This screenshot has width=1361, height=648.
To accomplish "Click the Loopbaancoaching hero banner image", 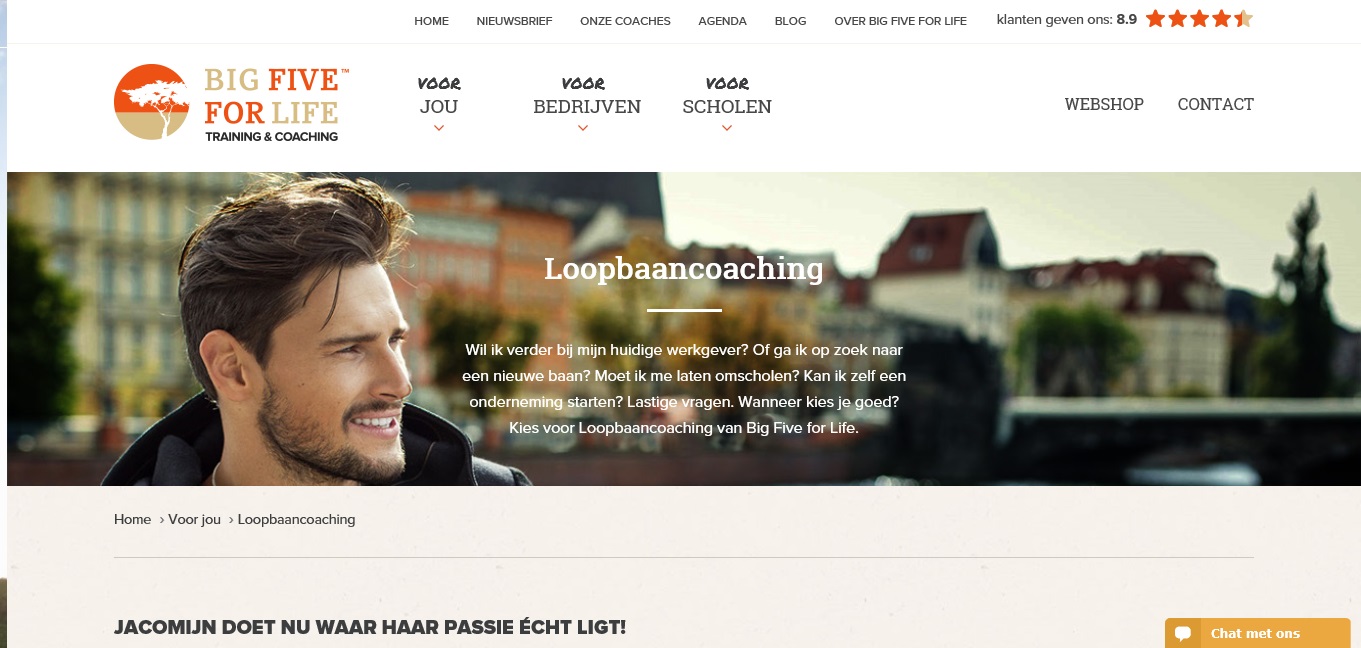I will click(x=684, y=329).
